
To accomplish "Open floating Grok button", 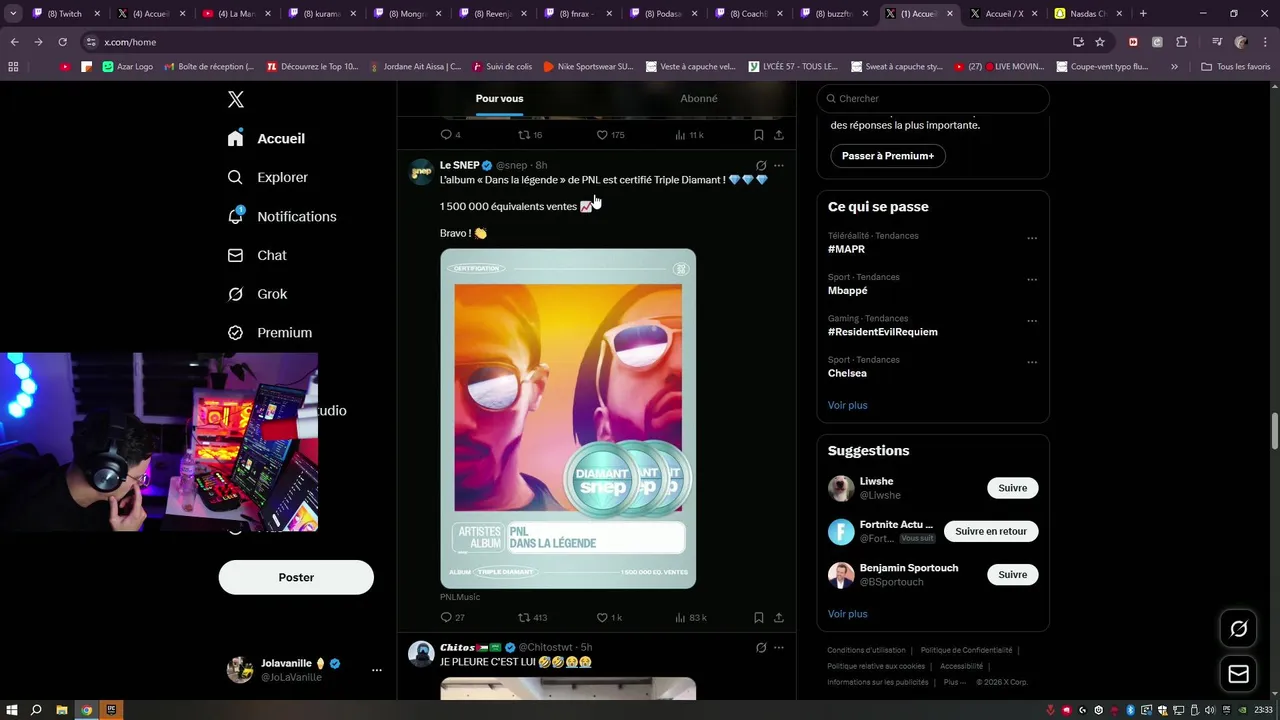I will [x=1238, y=629].
